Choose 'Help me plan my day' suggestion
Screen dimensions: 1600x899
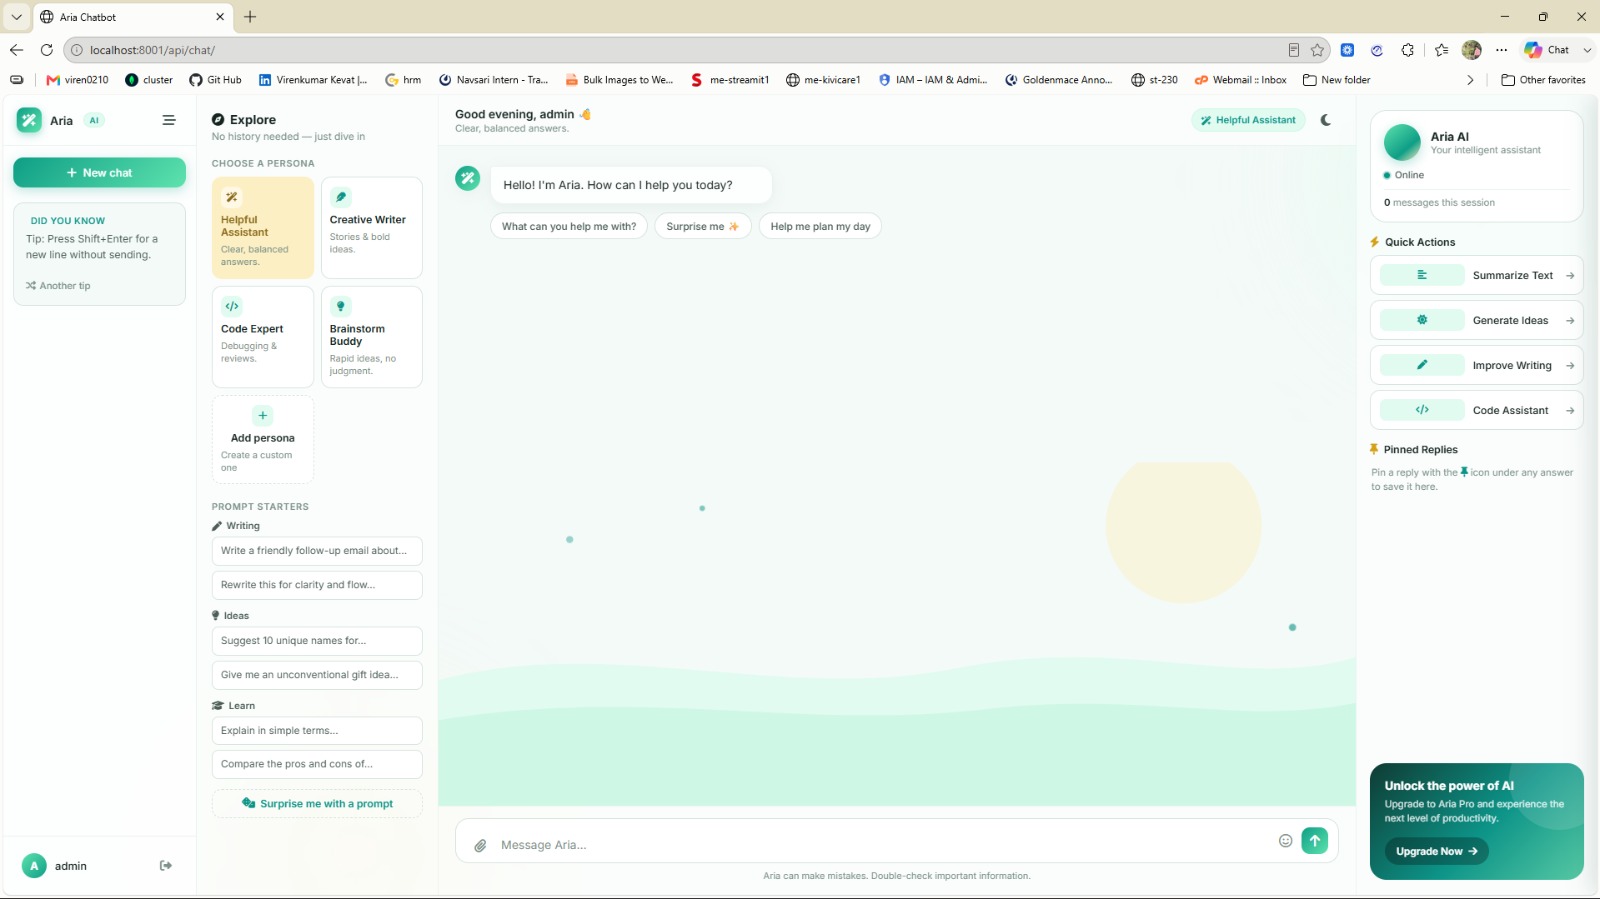[x=820, y=227]
